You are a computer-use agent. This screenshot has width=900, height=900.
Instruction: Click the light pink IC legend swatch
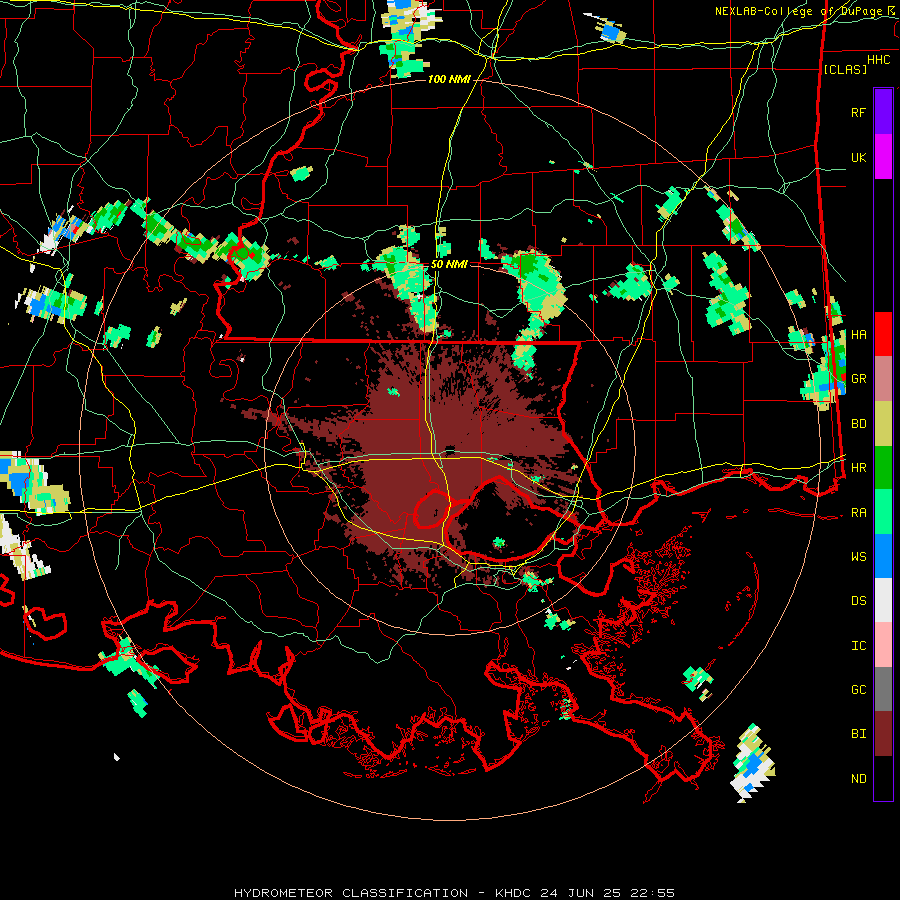883,645
